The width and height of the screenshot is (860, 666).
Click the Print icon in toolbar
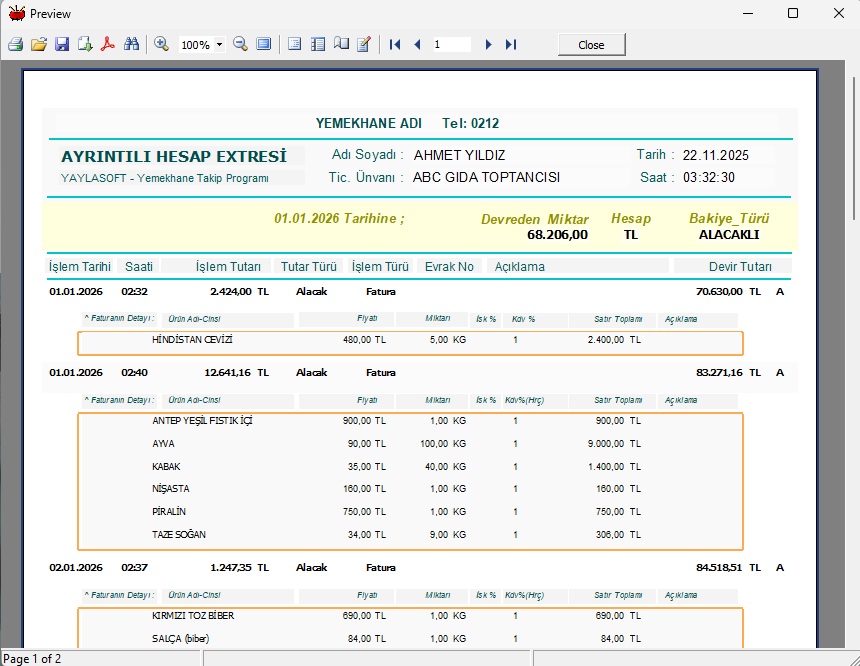15,45
